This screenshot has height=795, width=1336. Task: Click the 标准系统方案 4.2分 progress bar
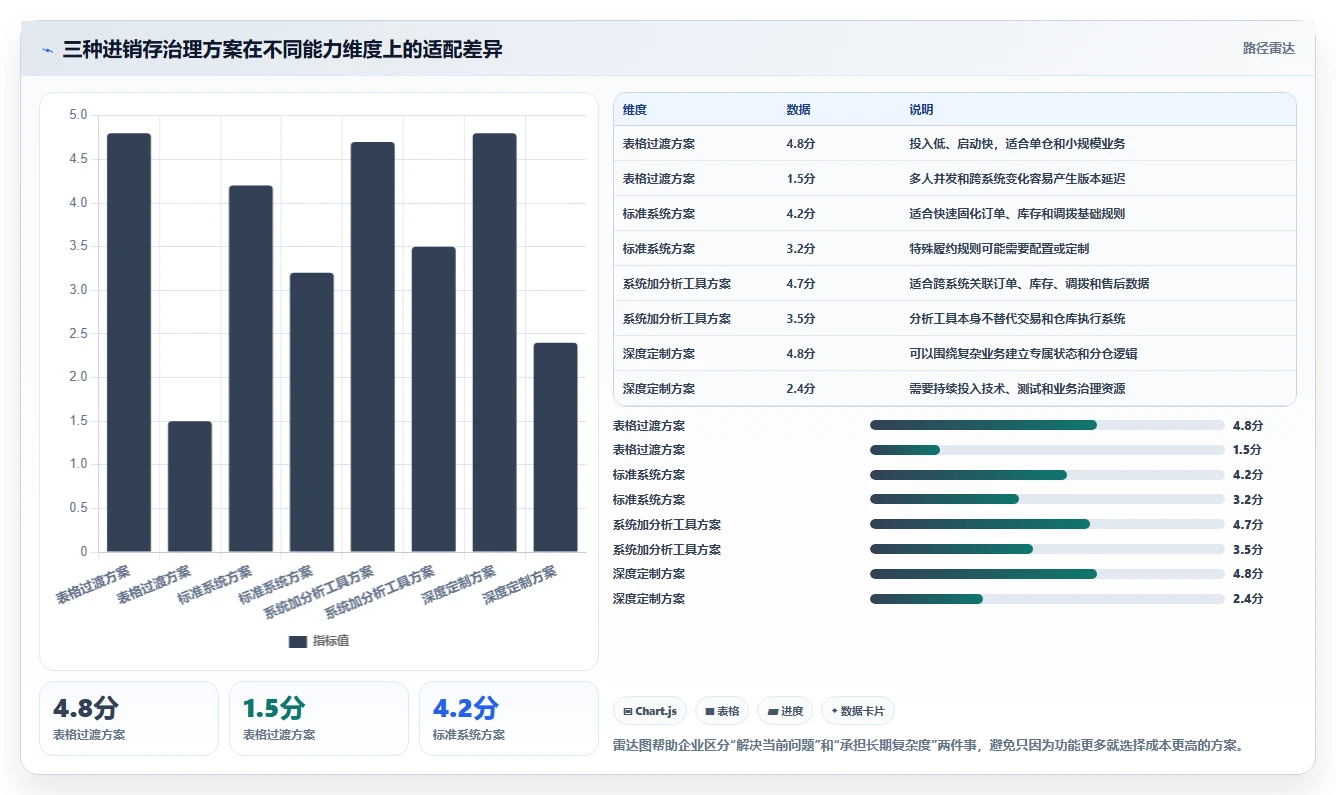1047,475
